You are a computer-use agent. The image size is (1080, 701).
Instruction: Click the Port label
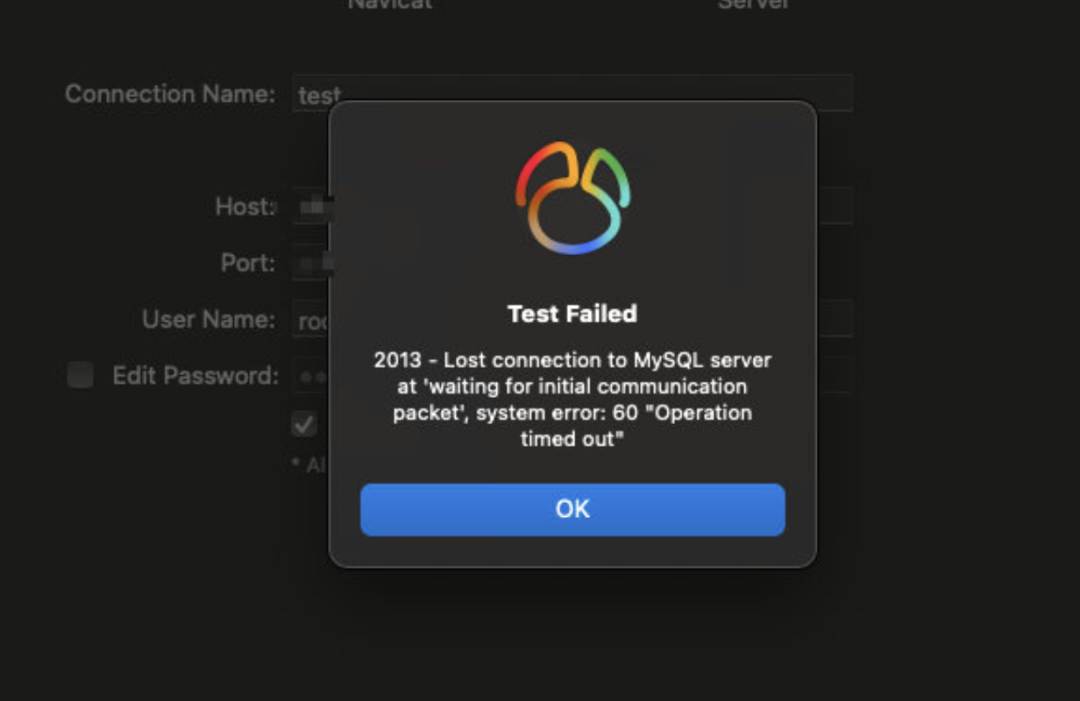click(x=248, y=263)
